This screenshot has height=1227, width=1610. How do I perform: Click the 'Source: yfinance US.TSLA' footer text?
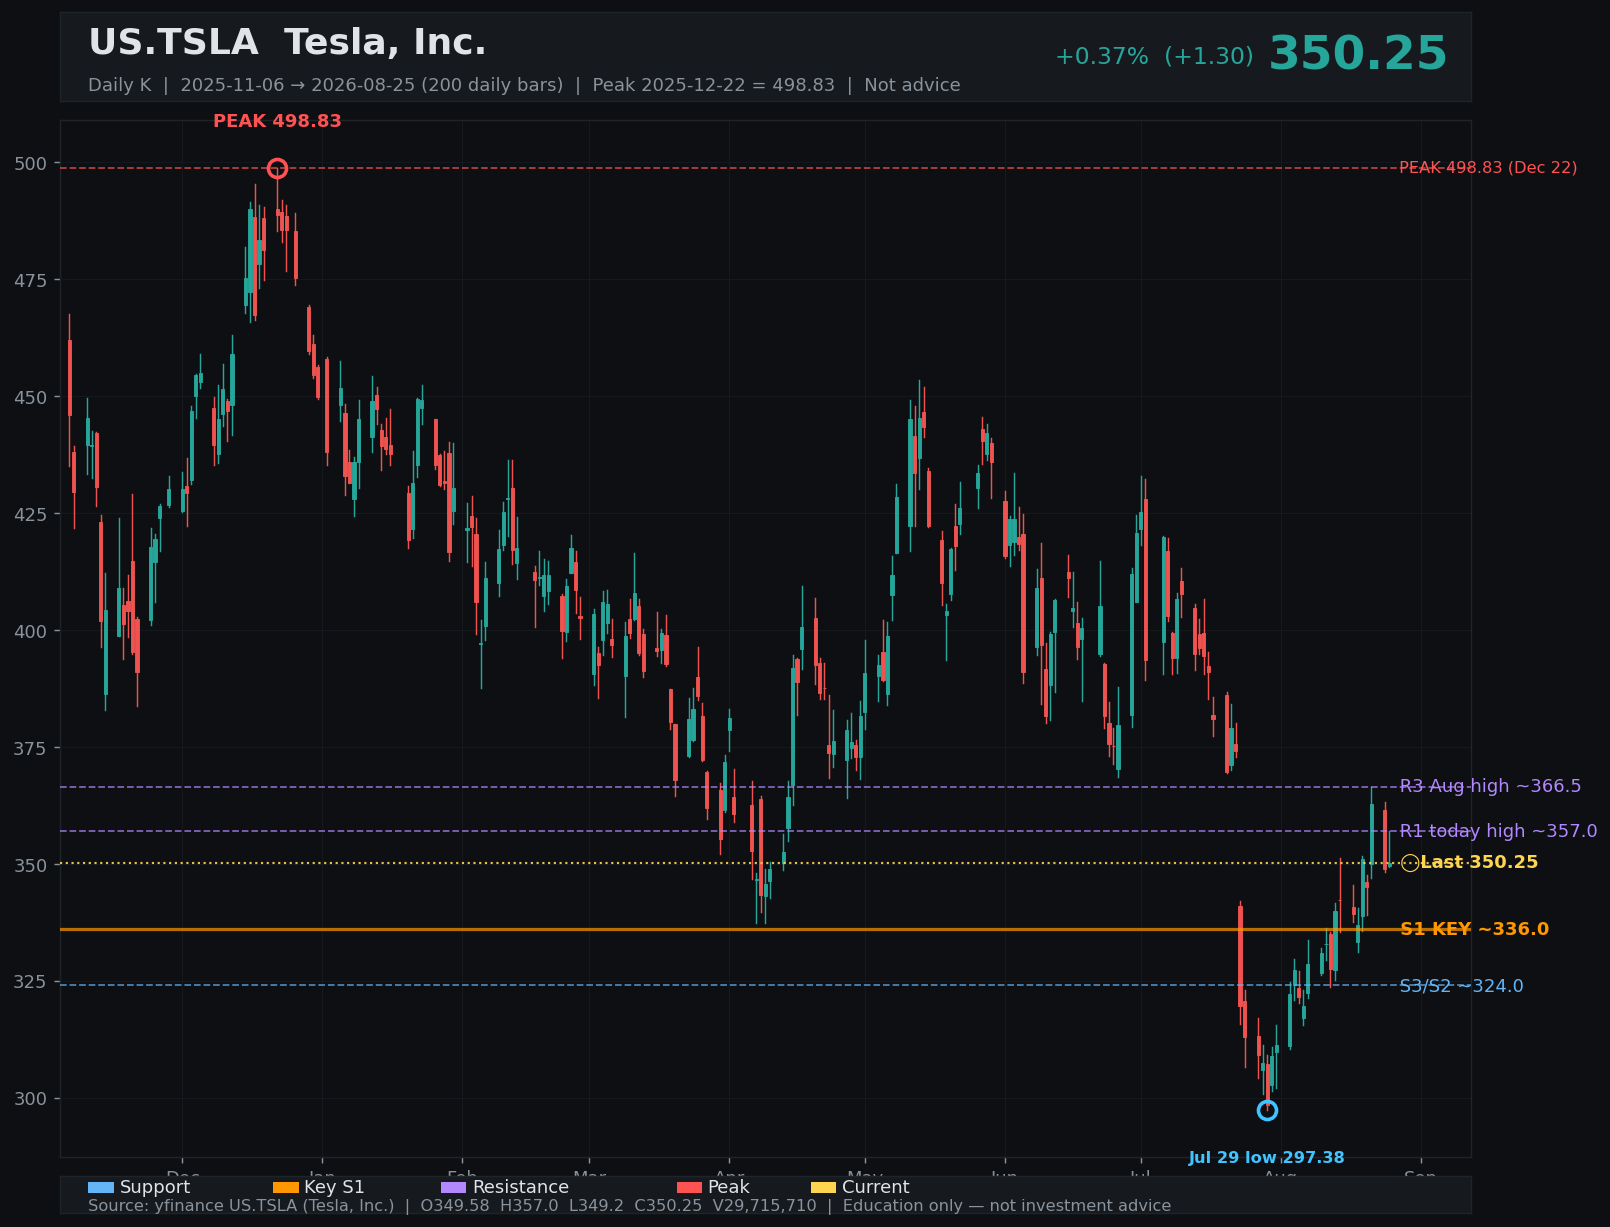point(629,1206)
